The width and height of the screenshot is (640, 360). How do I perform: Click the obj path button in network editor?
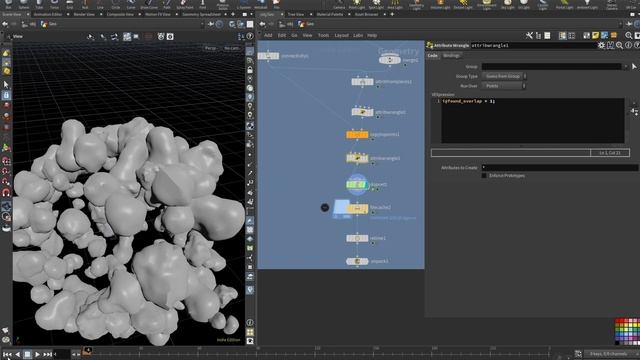(287, 24)
